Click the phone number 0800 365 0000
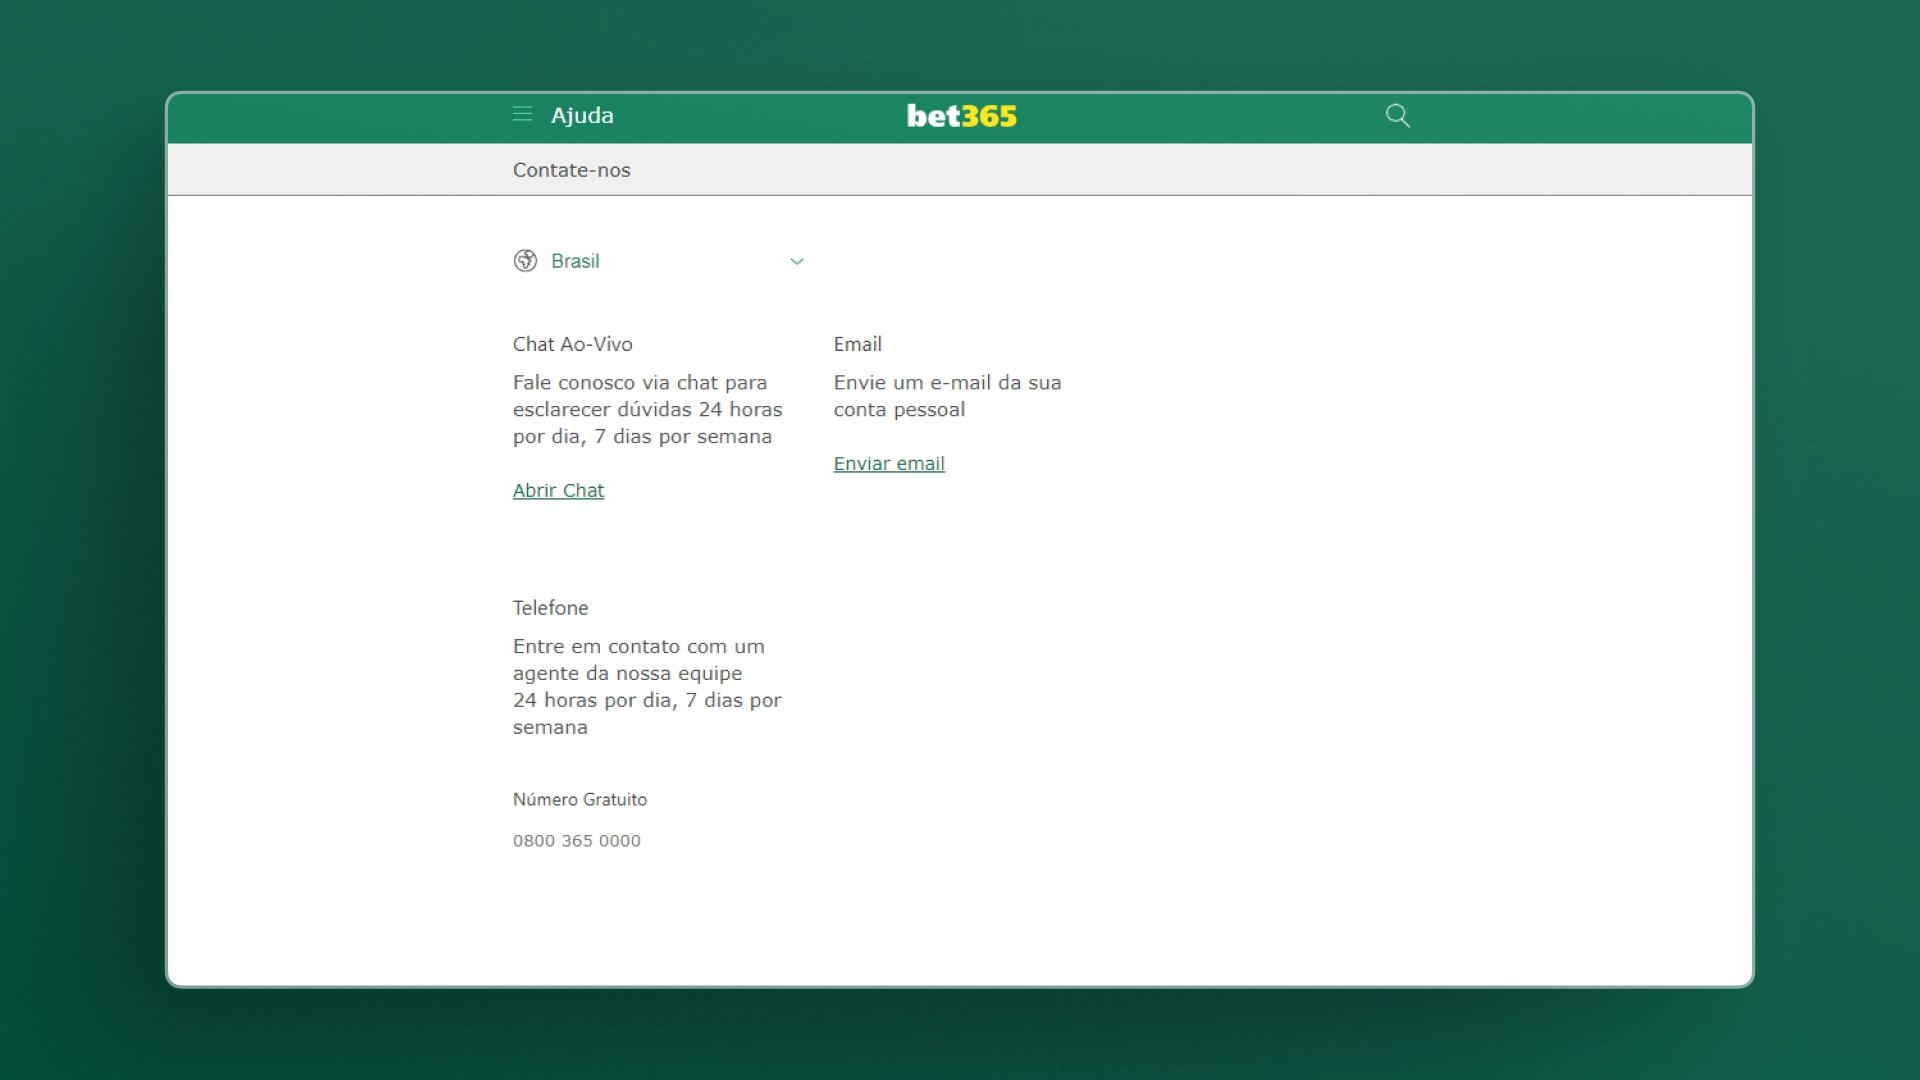The height and width of the screenshot is (1080, 1920). coord(577,841)
